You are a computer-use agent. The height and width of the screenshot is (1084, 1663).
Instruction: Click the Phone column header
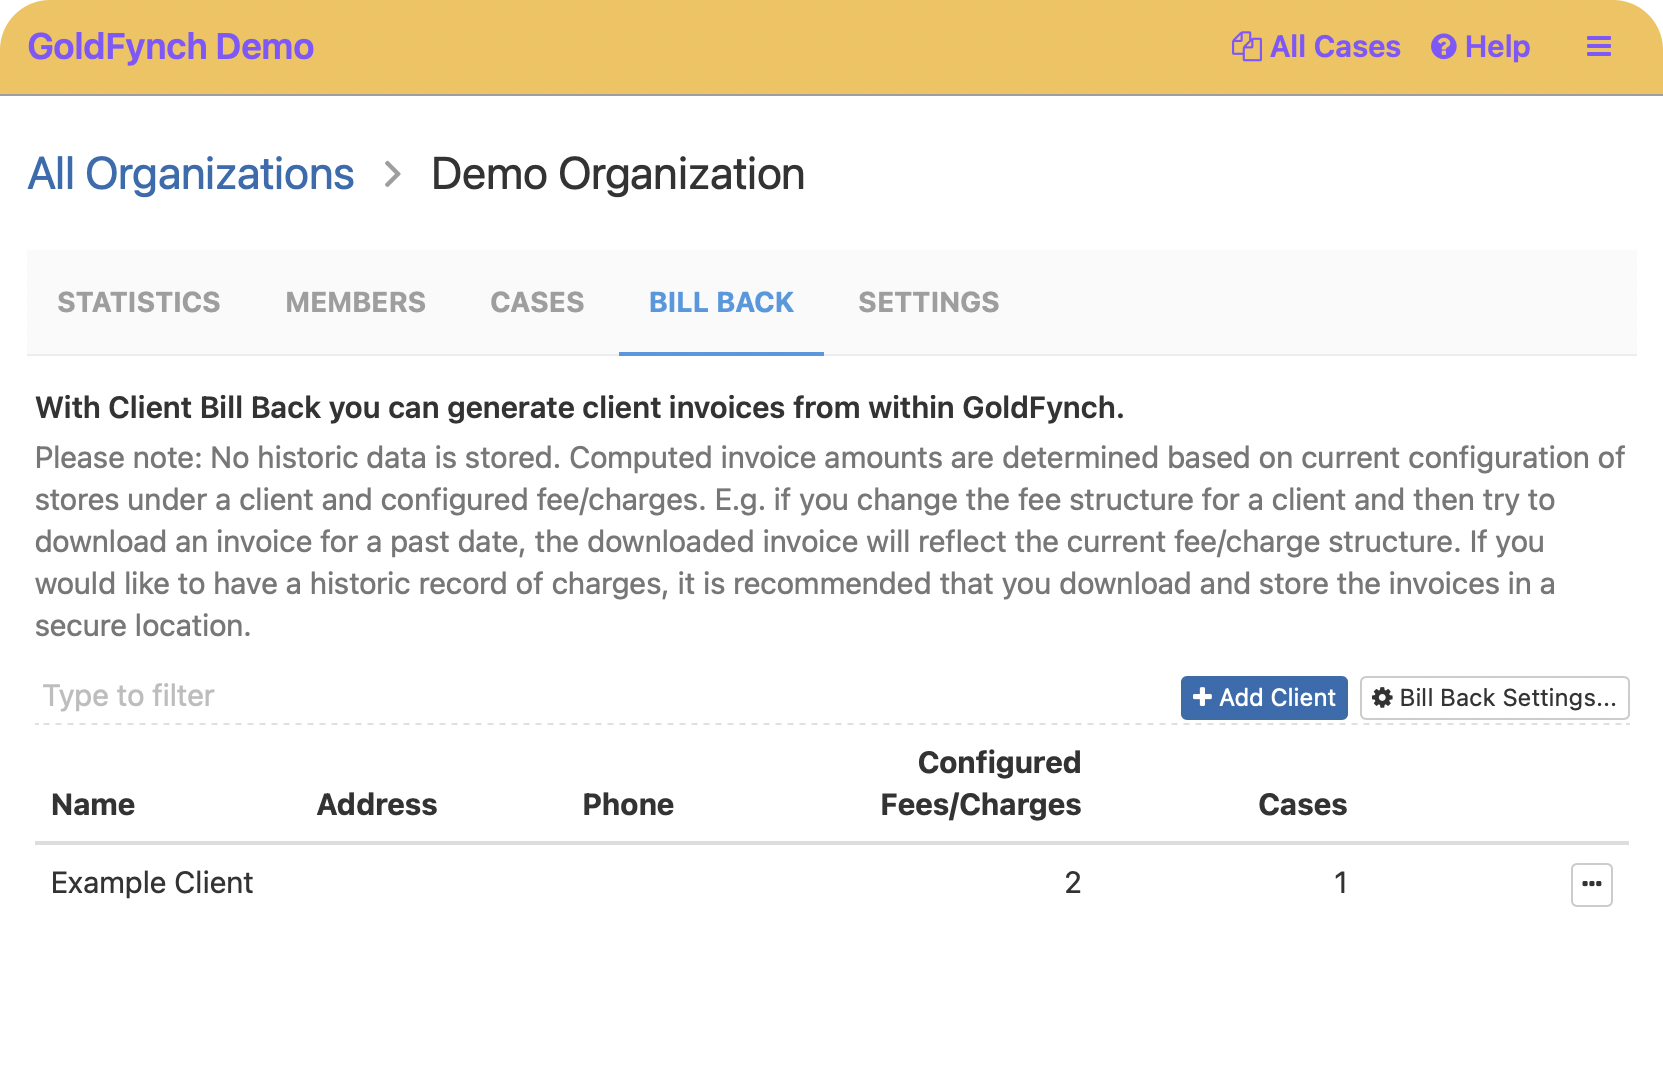(628, 805)
